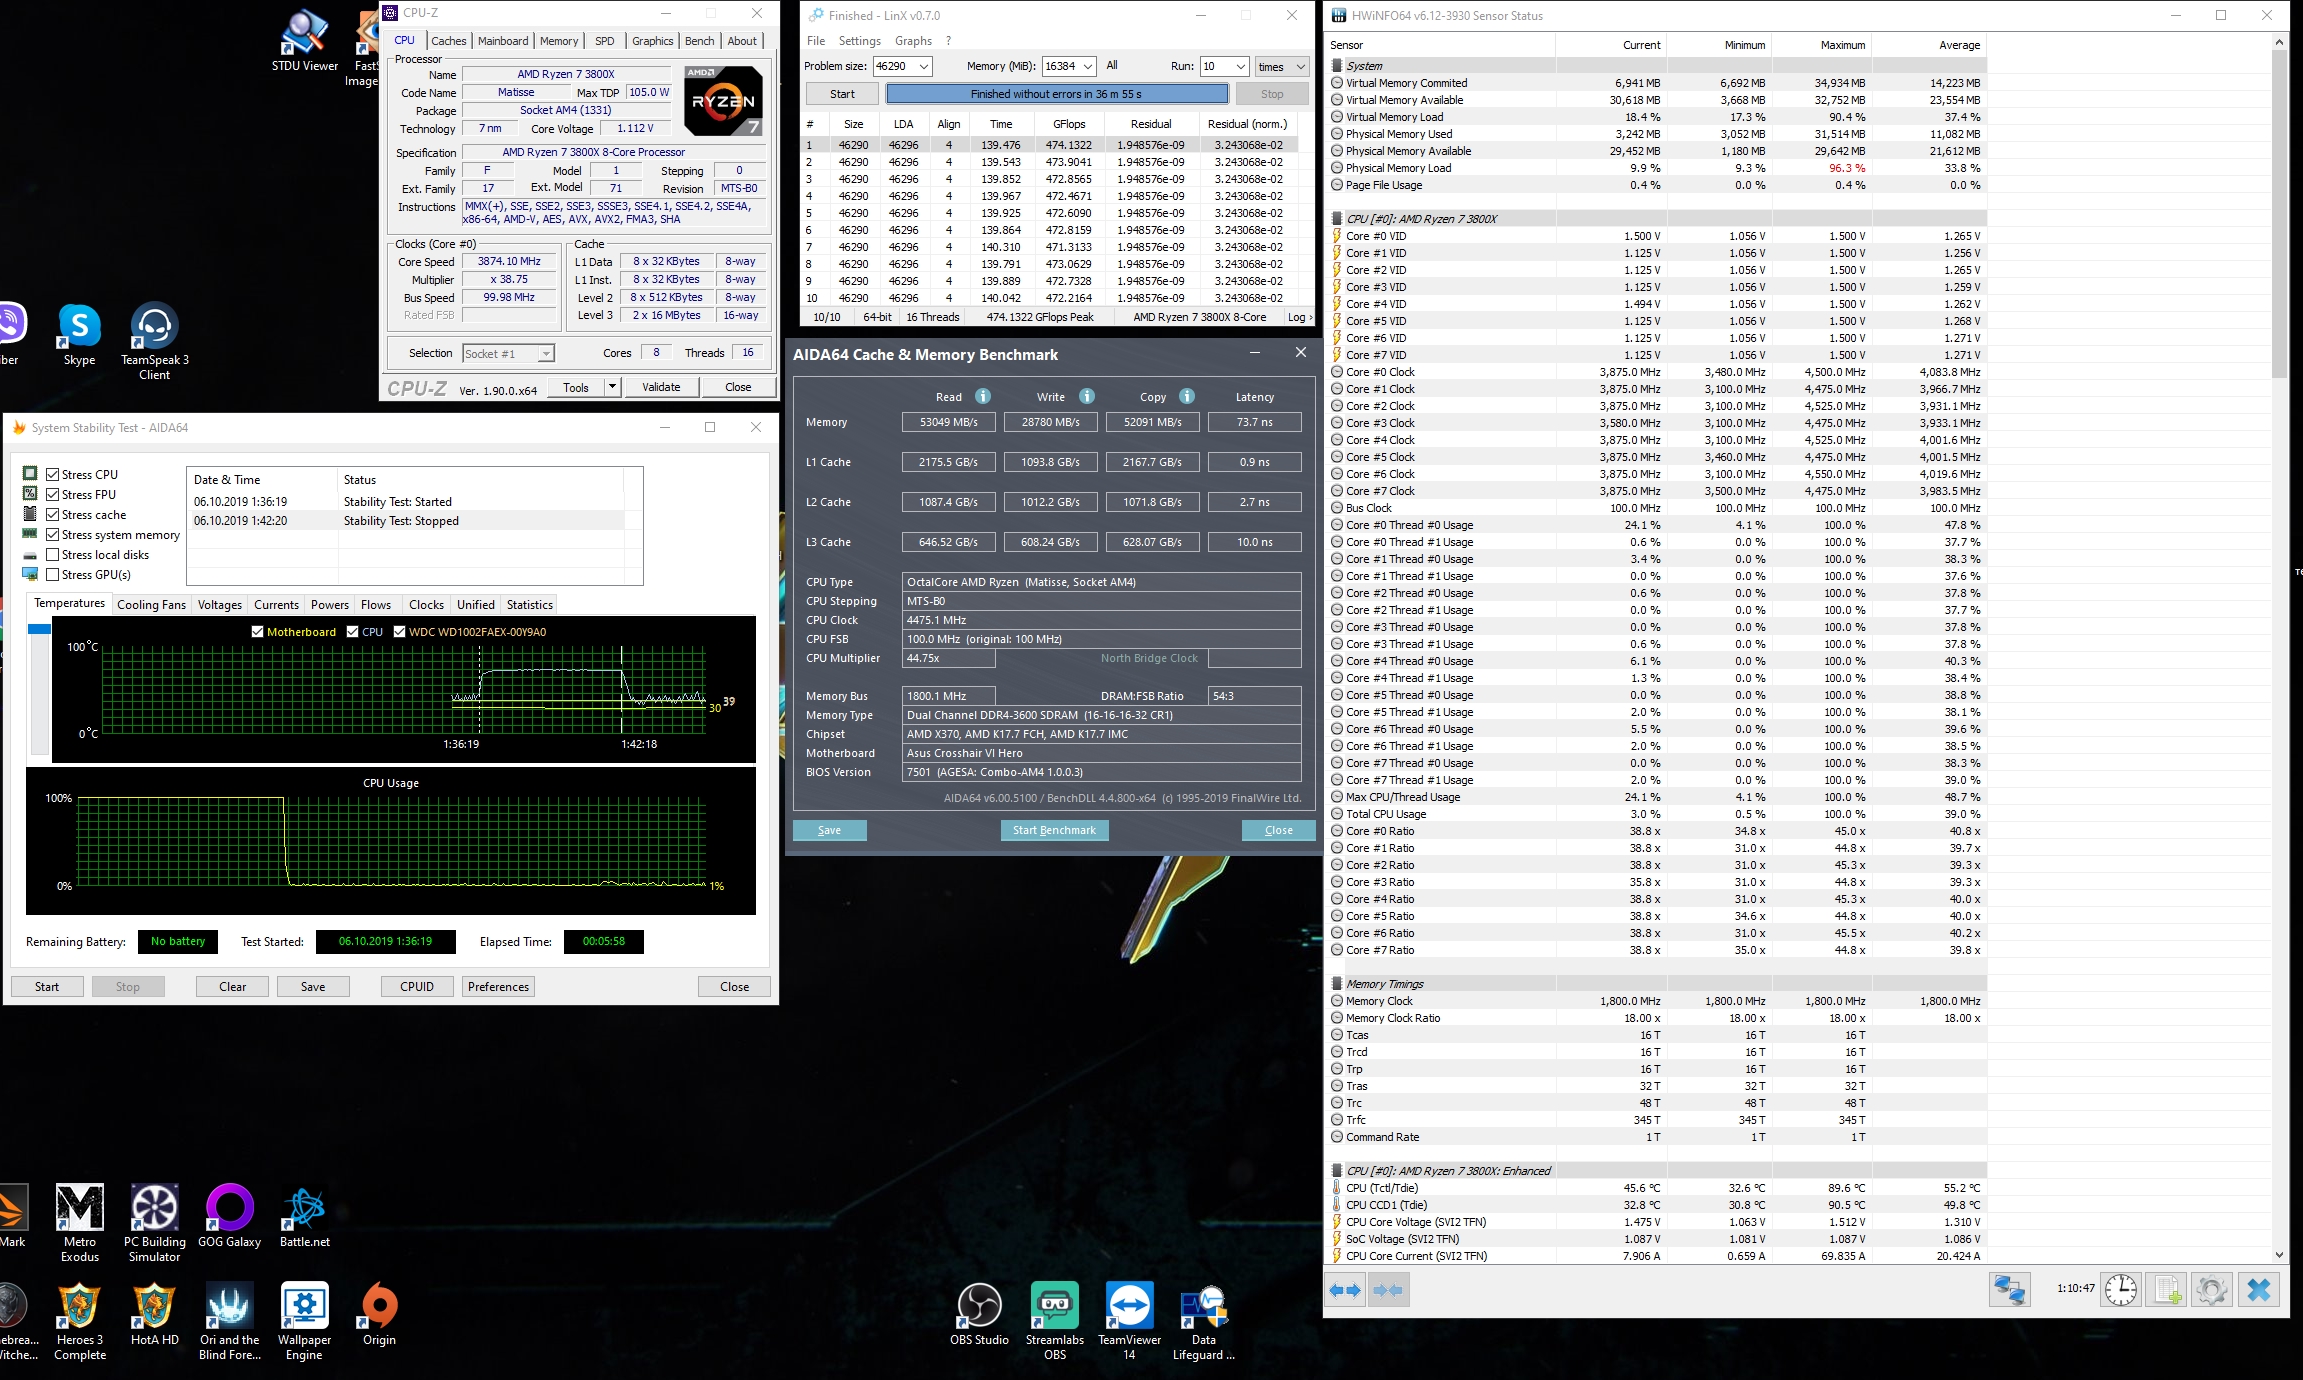Open HWiNFO sensor settings gear

tap(2211, 1290)
